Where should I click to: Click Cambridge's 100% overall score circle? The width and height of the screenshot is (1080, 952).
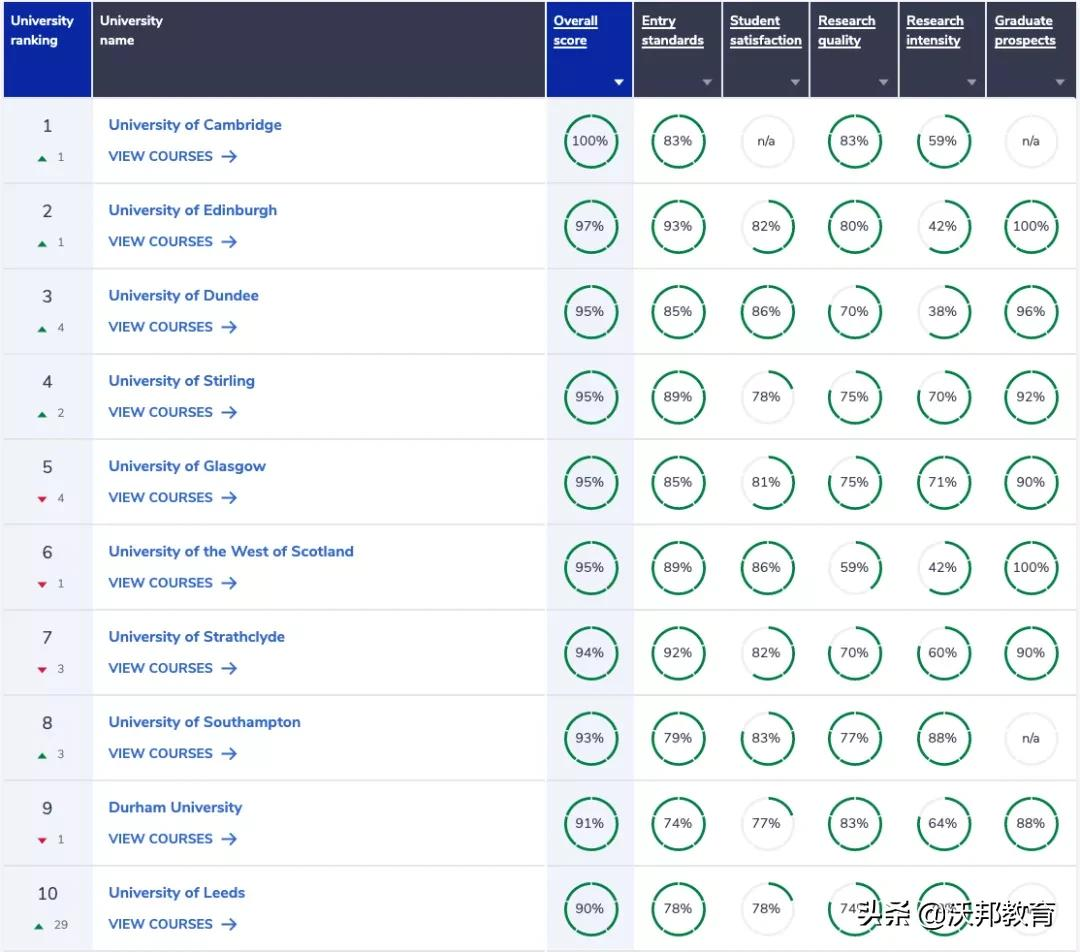click(590, 141)
